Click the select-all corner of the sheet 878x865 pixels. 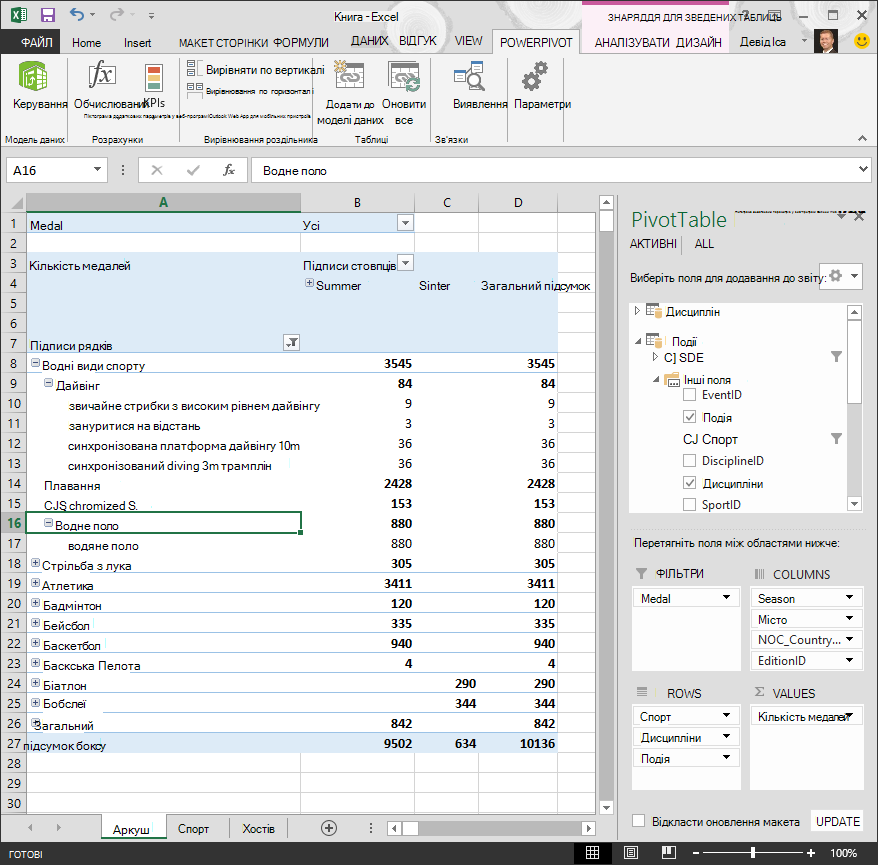click(x=15, y=202)
